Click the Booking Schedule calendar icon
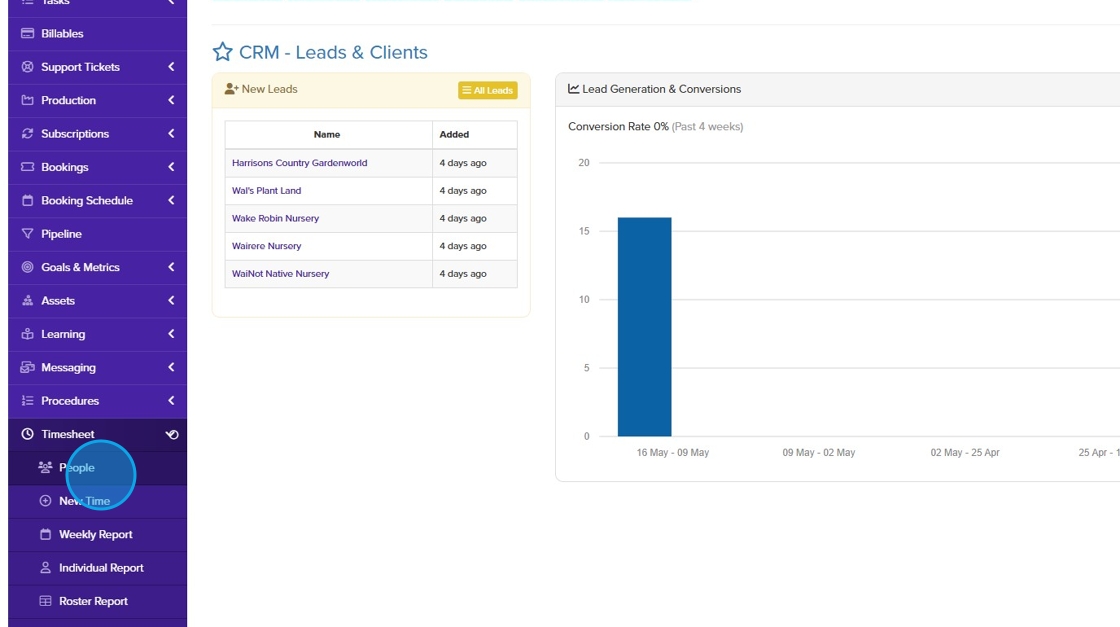Screen dimensions: 1120x627 27,201
